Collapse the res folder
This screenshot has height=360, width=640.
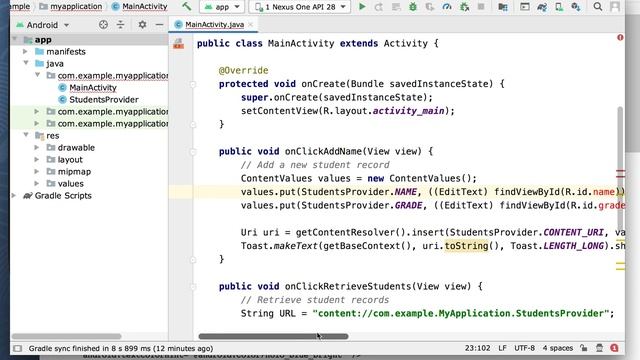(x=26, y=135)
